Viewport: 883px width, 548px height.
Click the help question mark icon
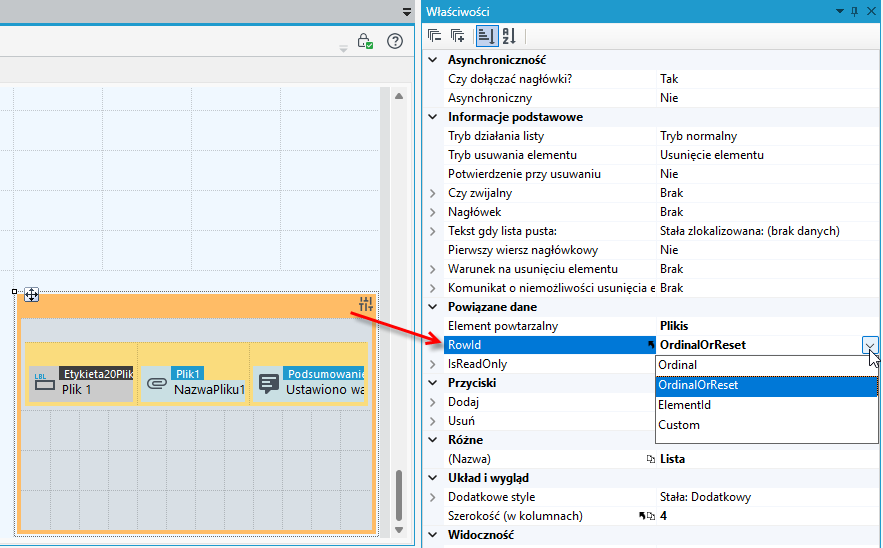pos(395,41)
